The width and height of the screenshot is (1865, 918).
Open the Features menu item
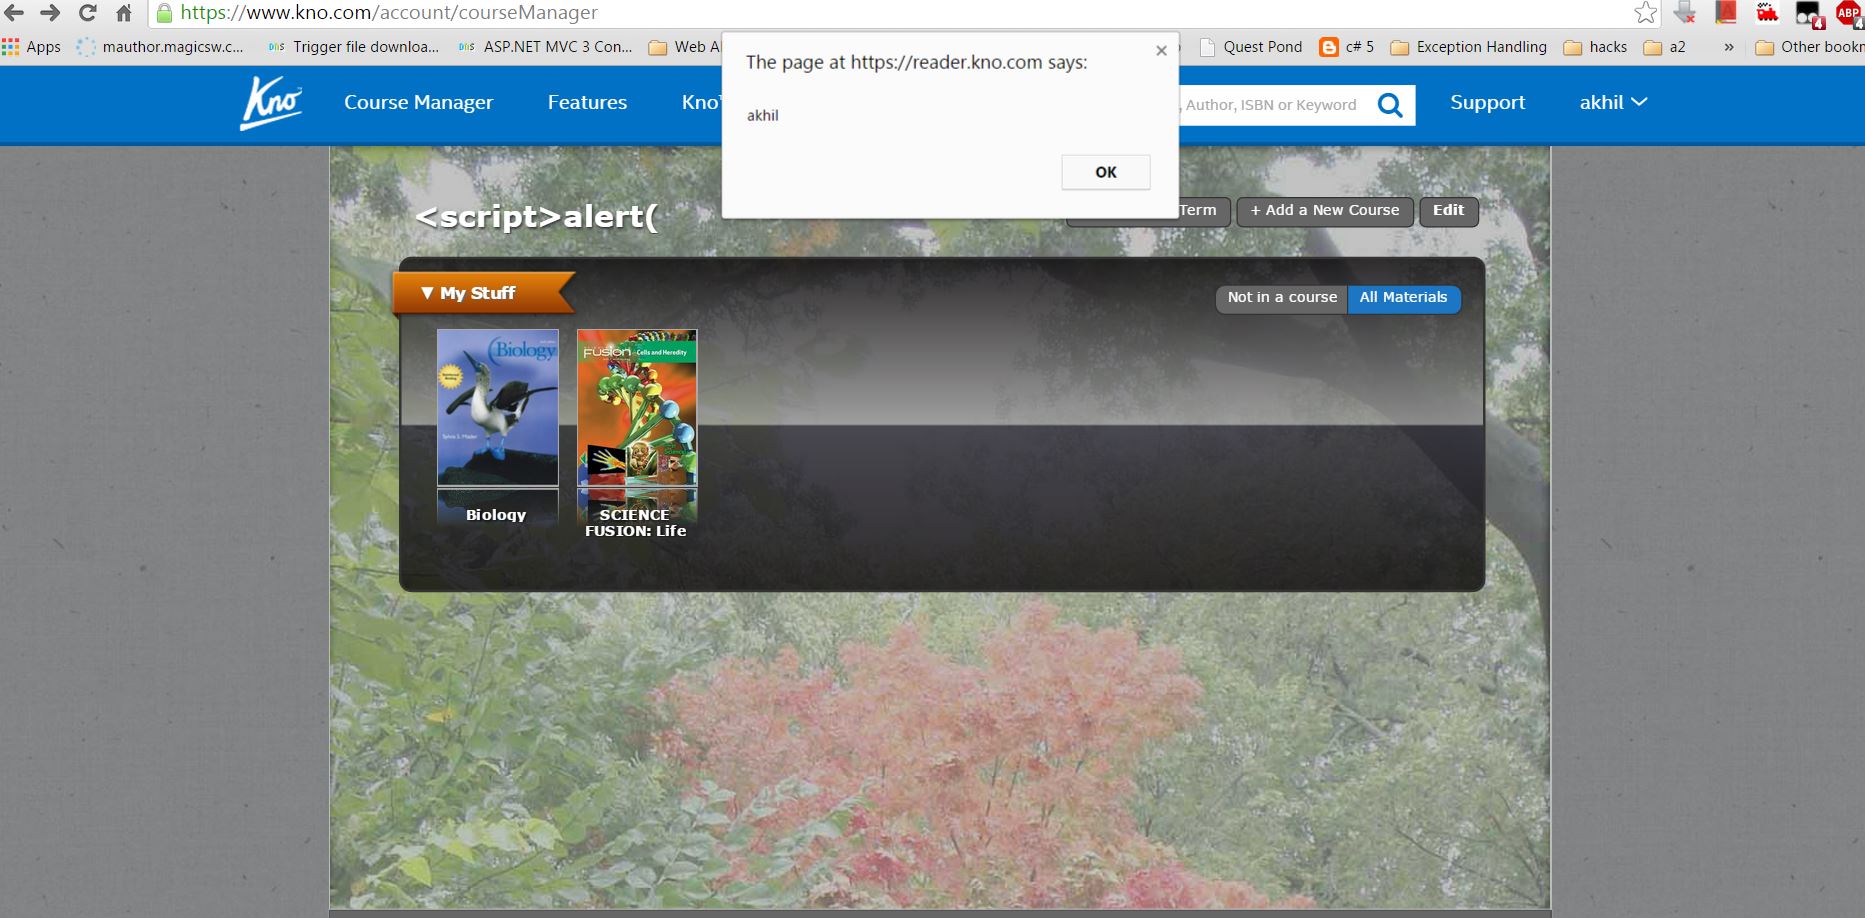point(587,102)
